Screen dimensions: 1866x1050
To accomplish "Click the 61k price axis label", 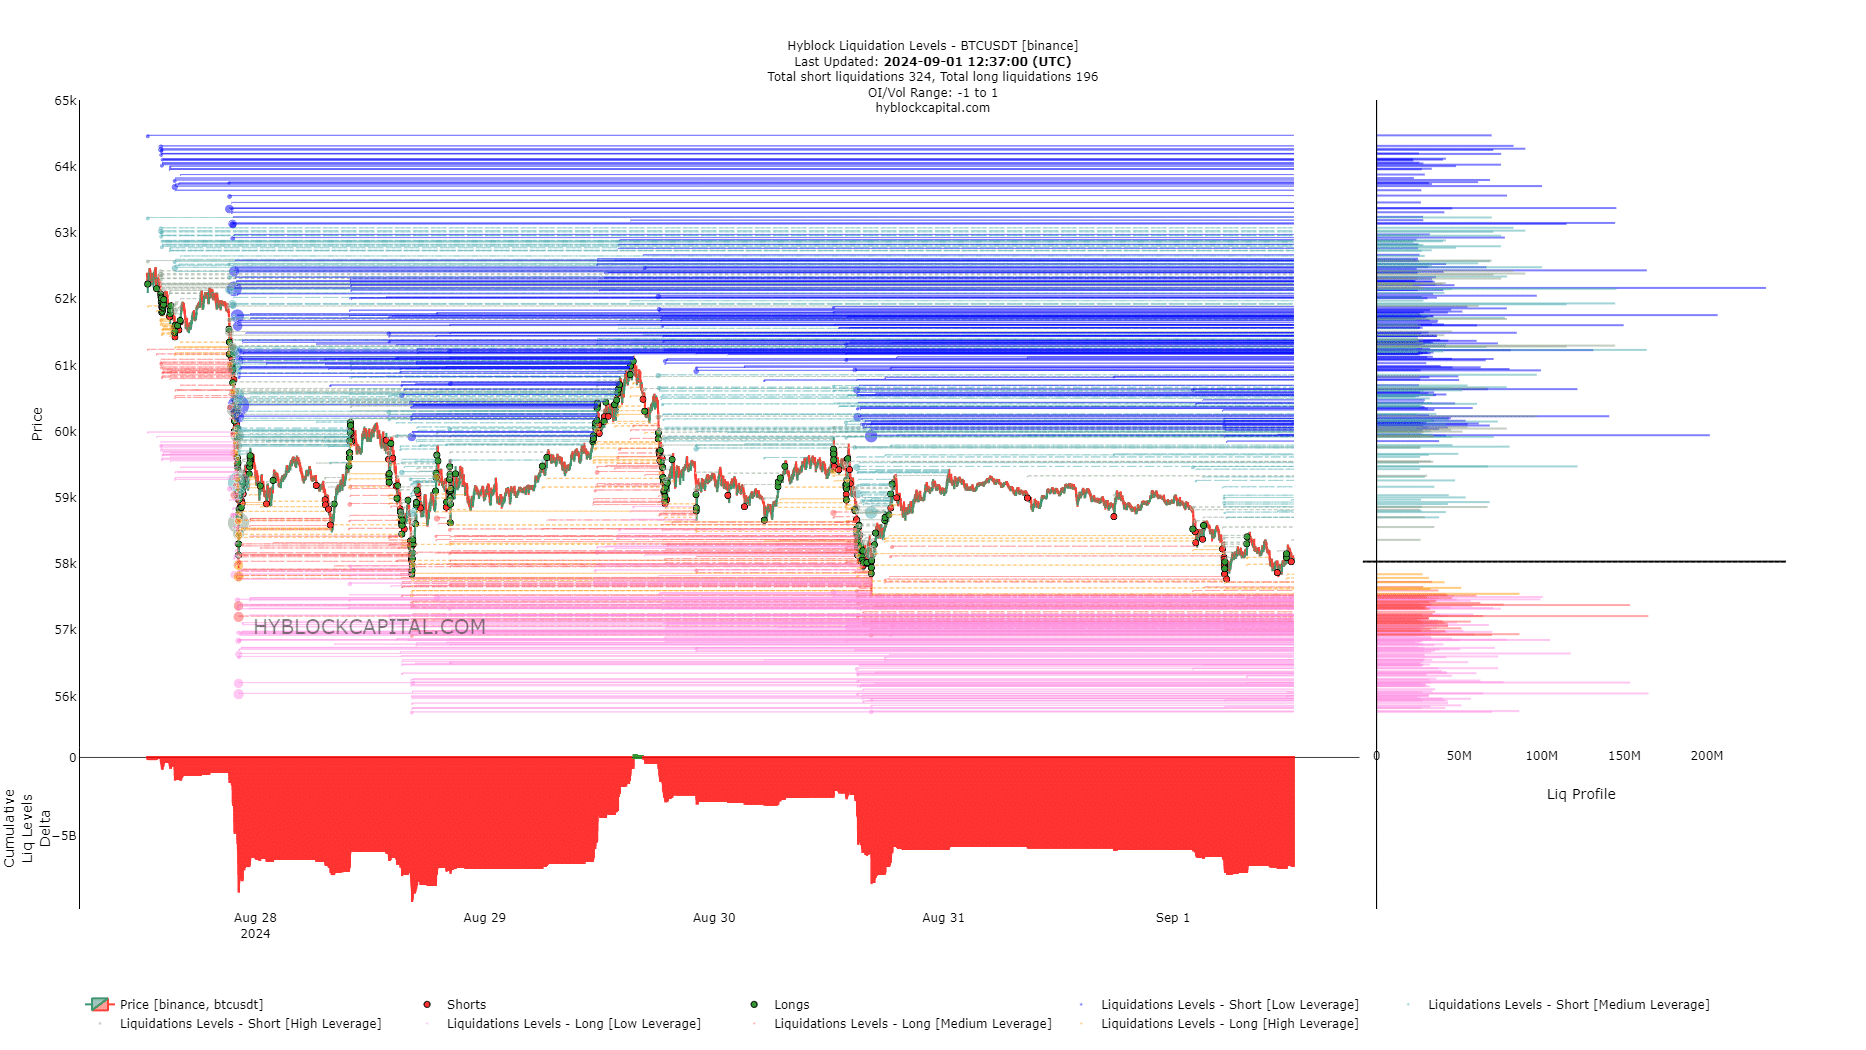I will pos(65,366).
